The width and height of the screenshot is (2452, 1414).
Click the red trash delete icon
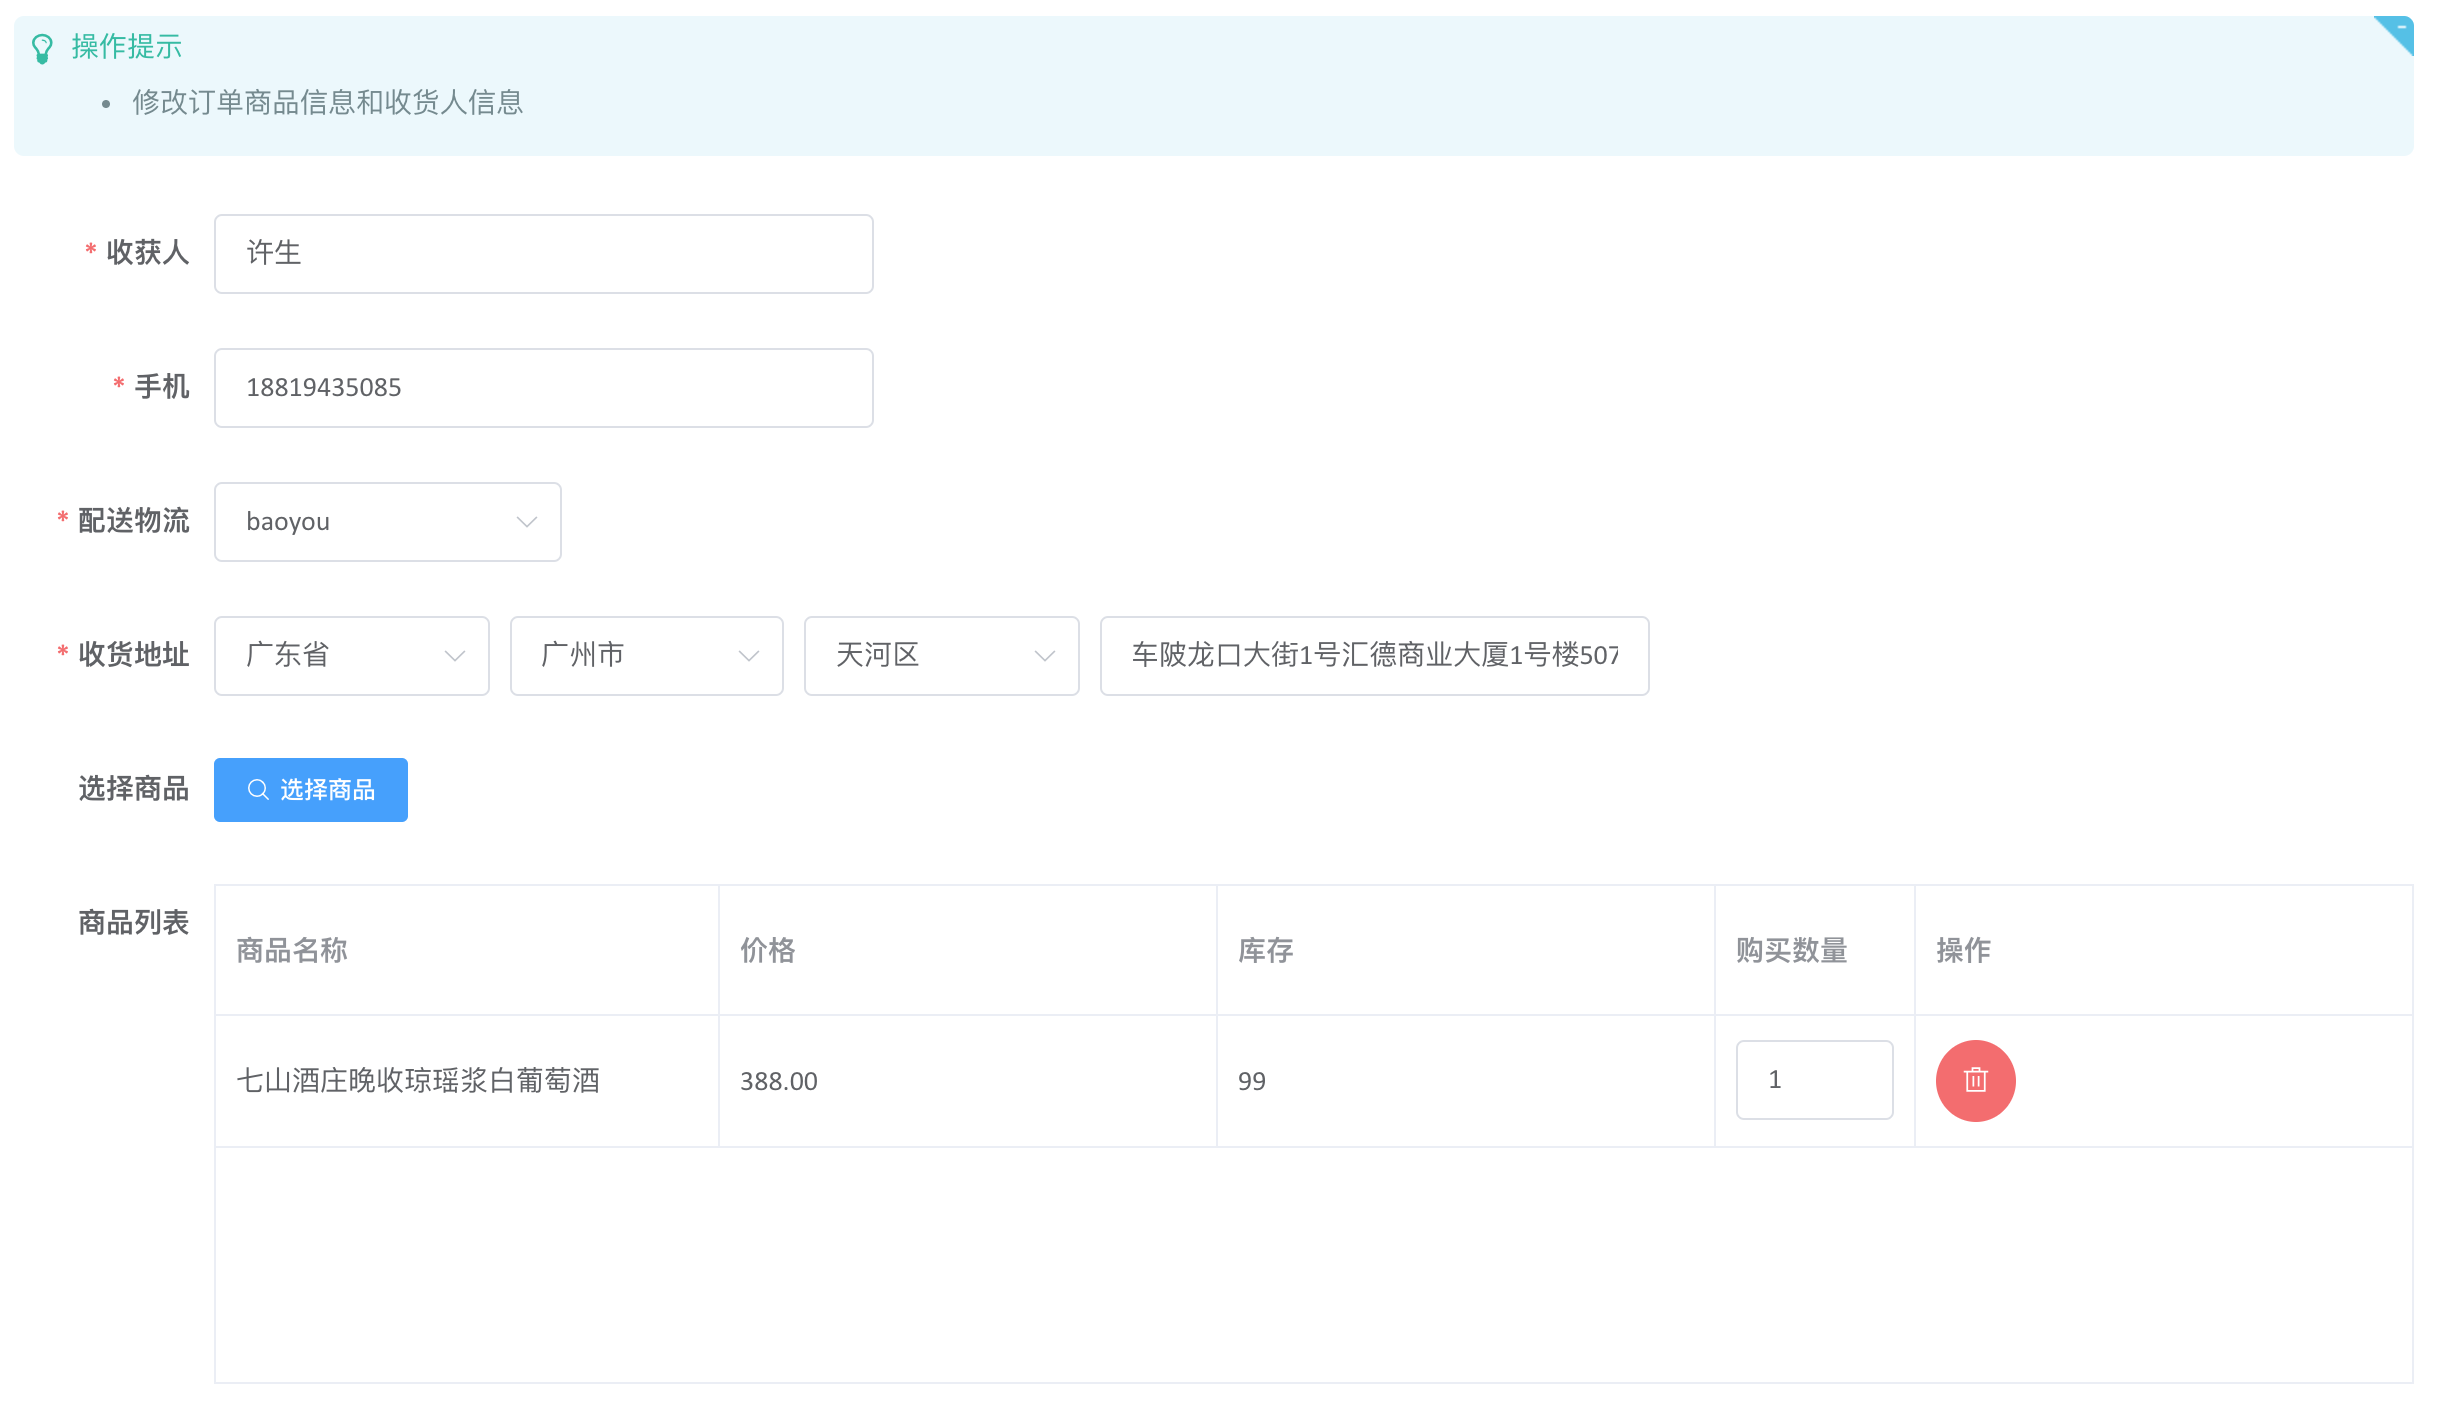(x=1974, y=1080)
